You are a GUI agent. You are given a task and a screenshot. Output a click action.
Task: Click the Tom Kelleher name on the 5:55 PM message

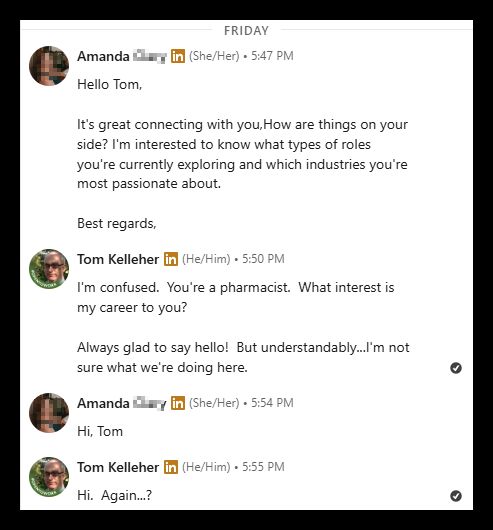tap(118, 467)
